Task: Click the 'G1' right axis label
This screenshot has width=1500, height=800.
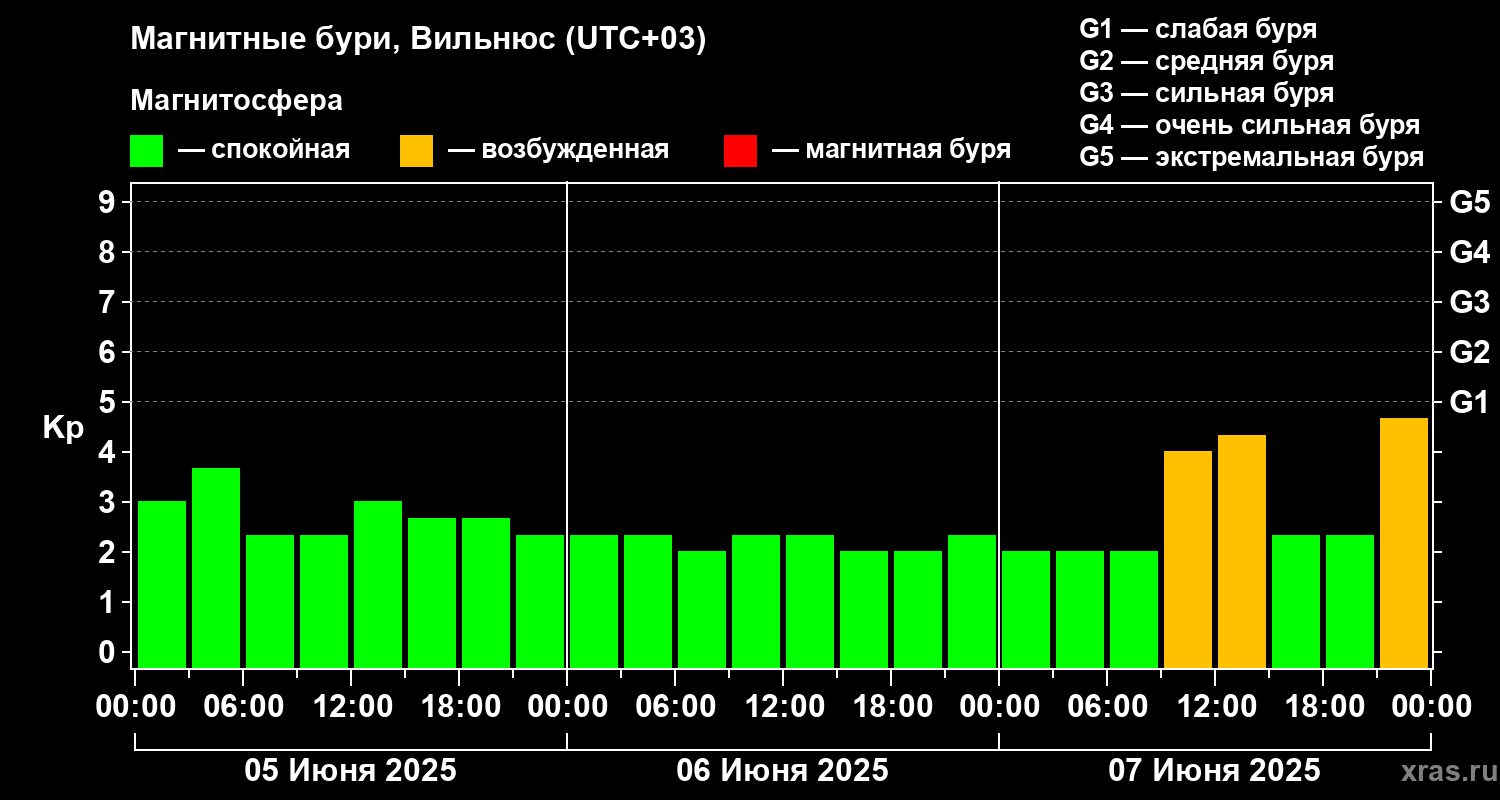Action: 1469,402
